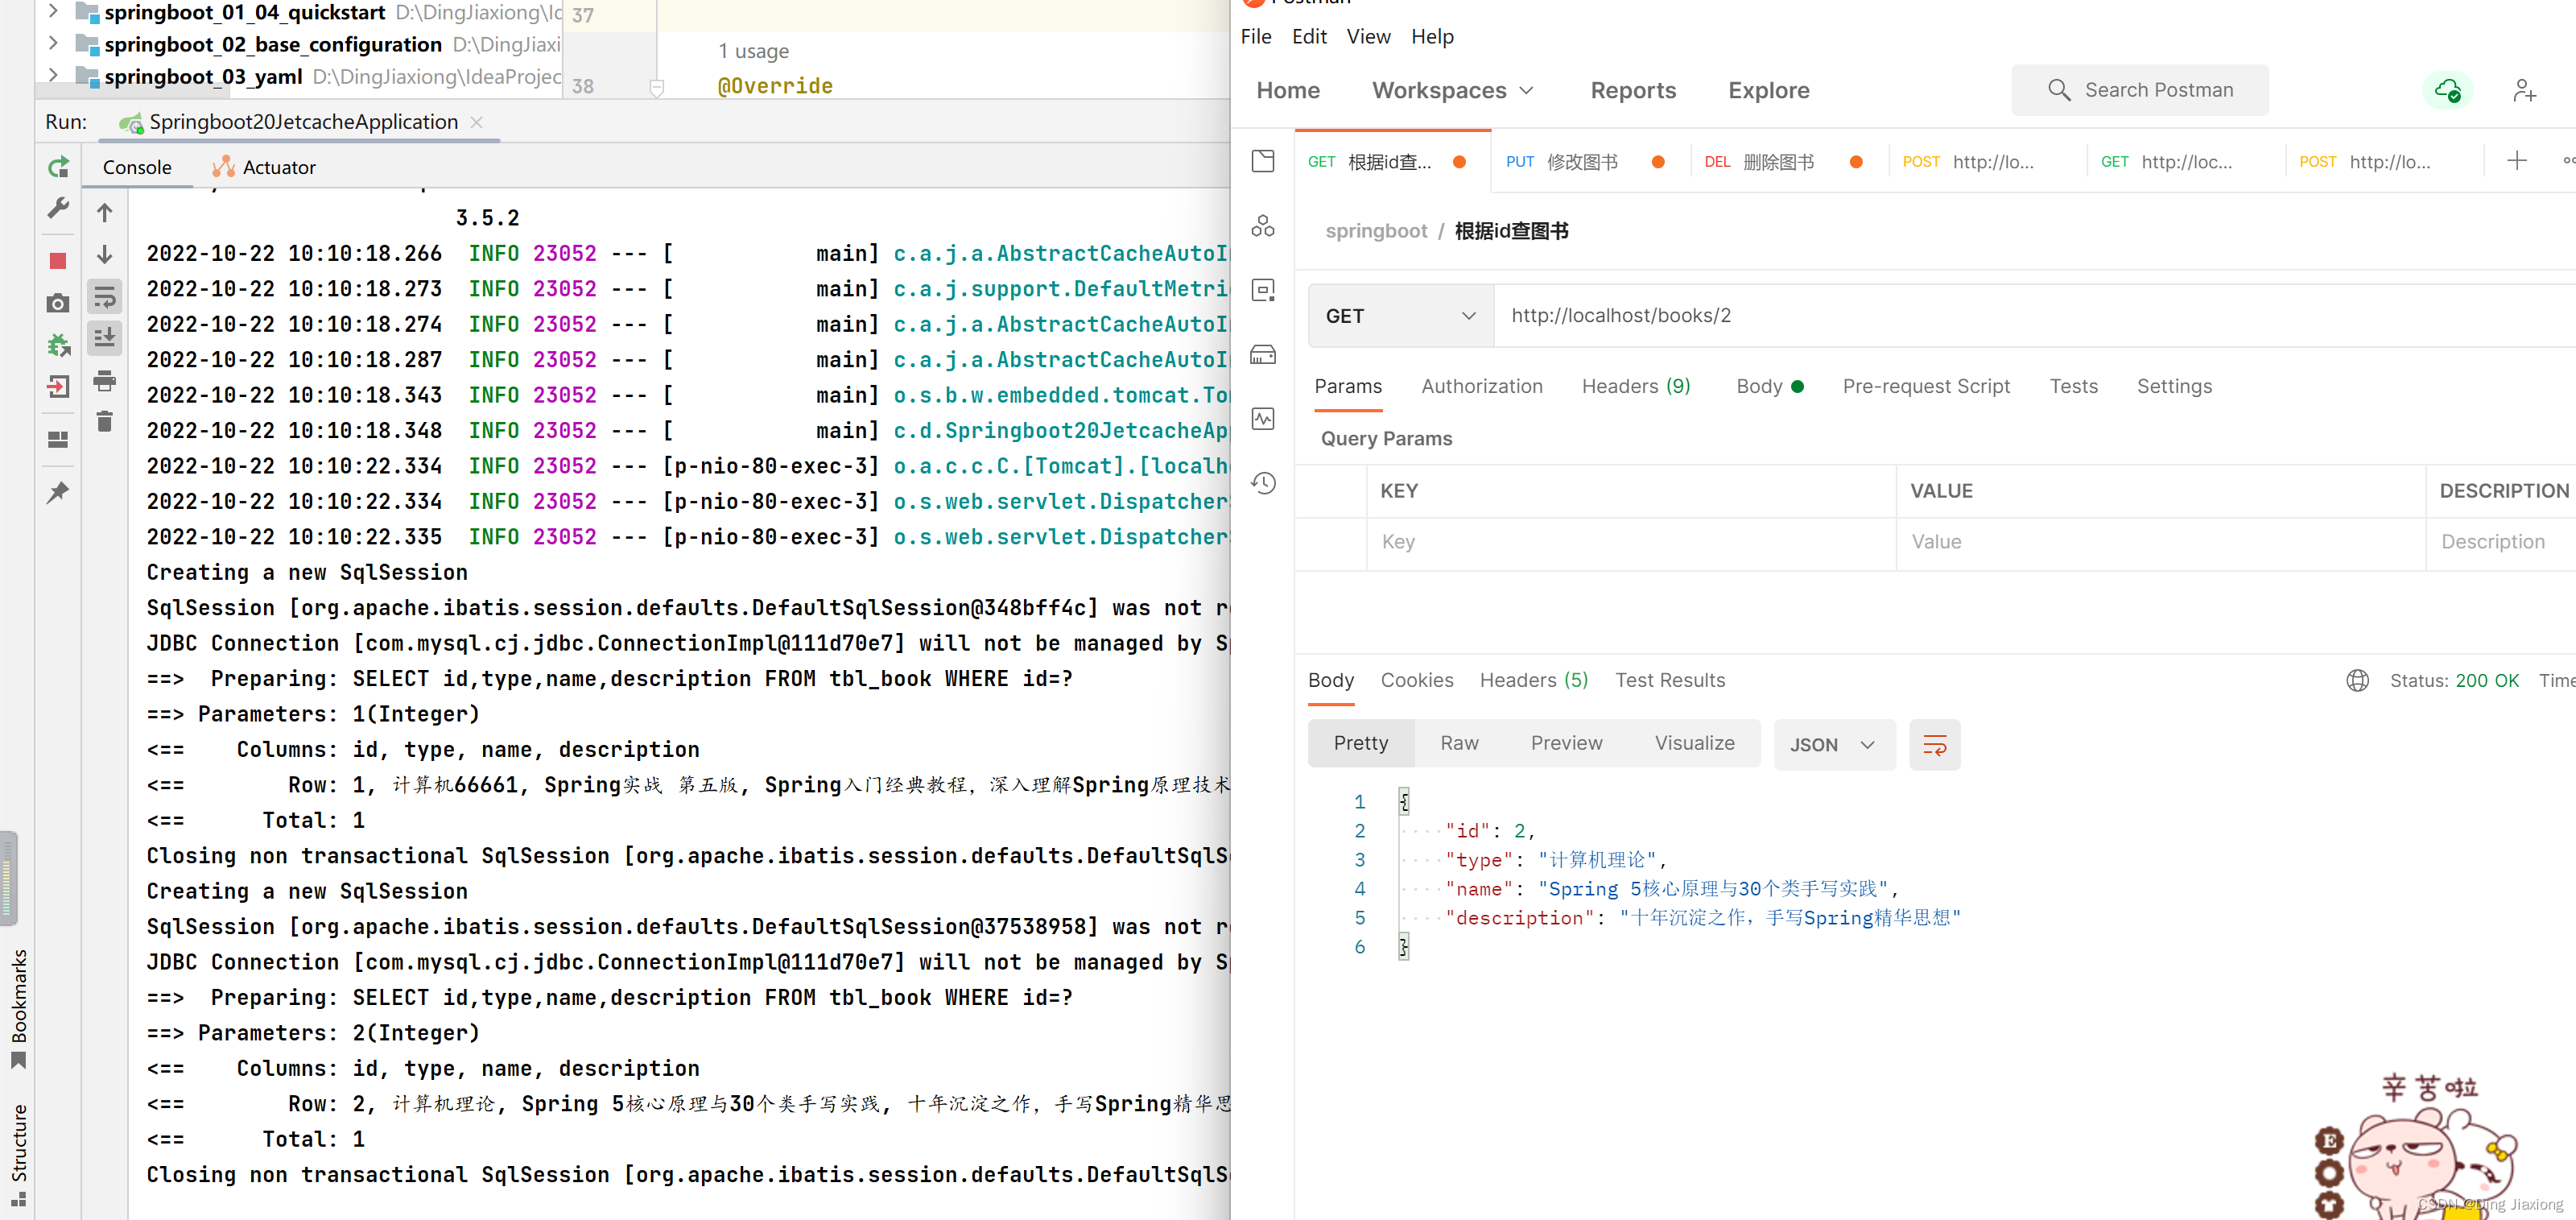This screenshot has width=2576, height=1220.
Task: Switch to Console tab in Run panel
Action: pyautogui.click(x=137, y=167)
